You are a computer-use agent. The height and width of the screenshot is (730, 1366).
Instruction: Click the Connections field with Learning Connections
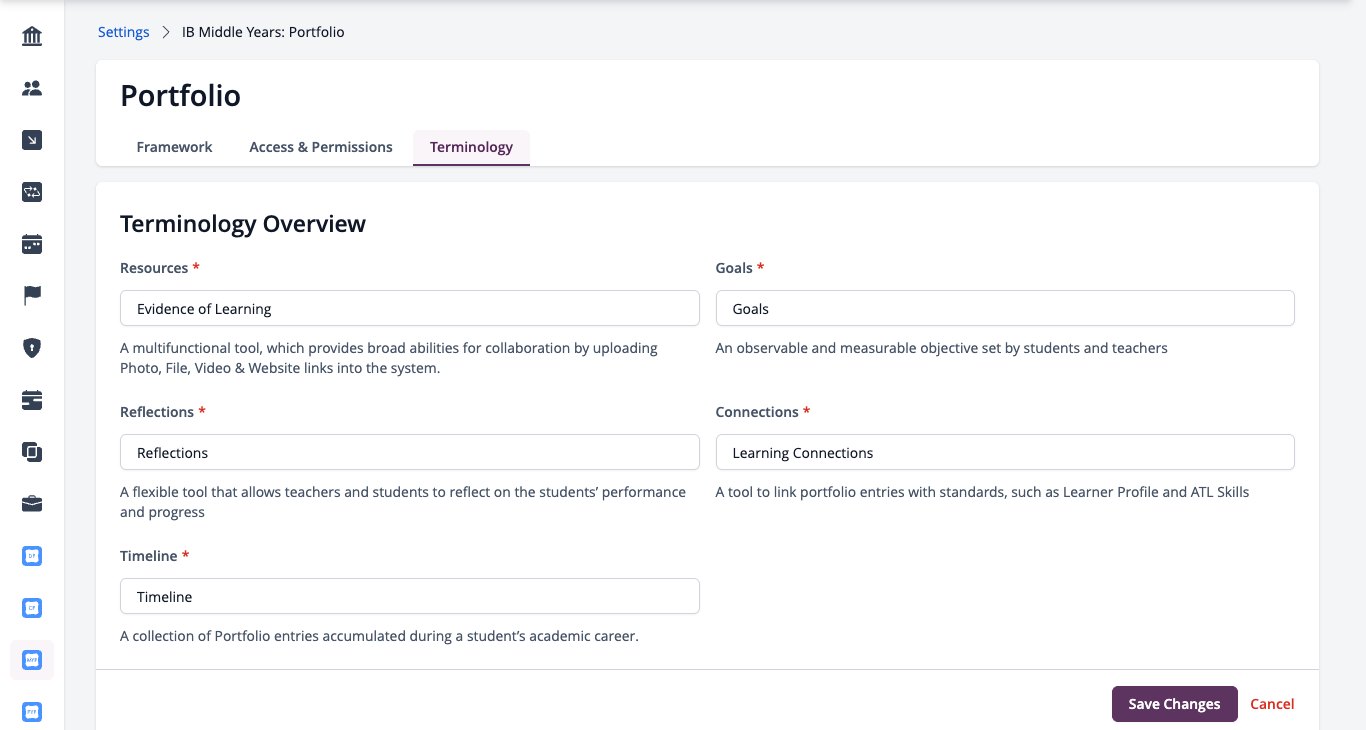point(1005,453)
